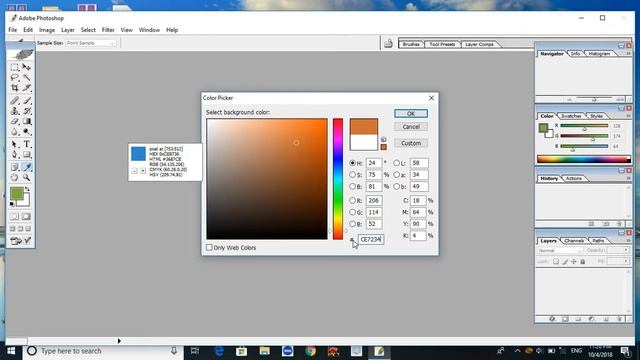
Task: Select the Eyedropper tool
Action: [27, 167]
